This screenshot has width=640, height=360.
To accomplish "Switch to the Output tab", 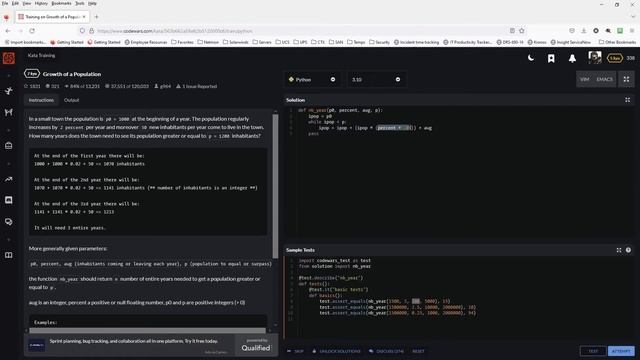I will [71, 100].
